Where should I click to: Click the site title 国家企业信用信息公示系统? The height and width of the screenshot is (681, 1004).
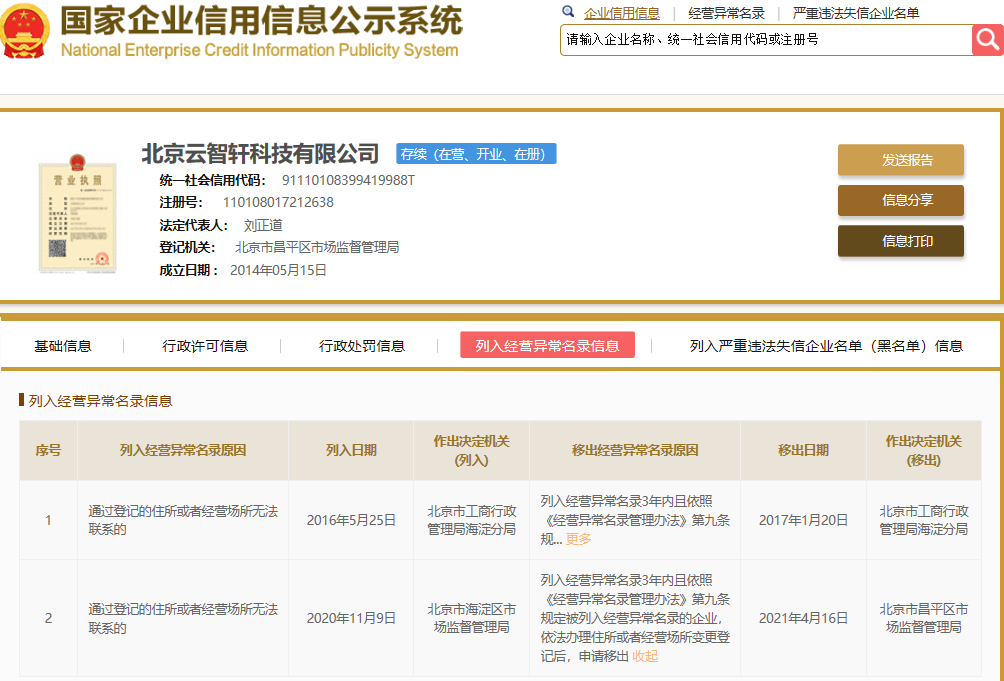[262, 20]
